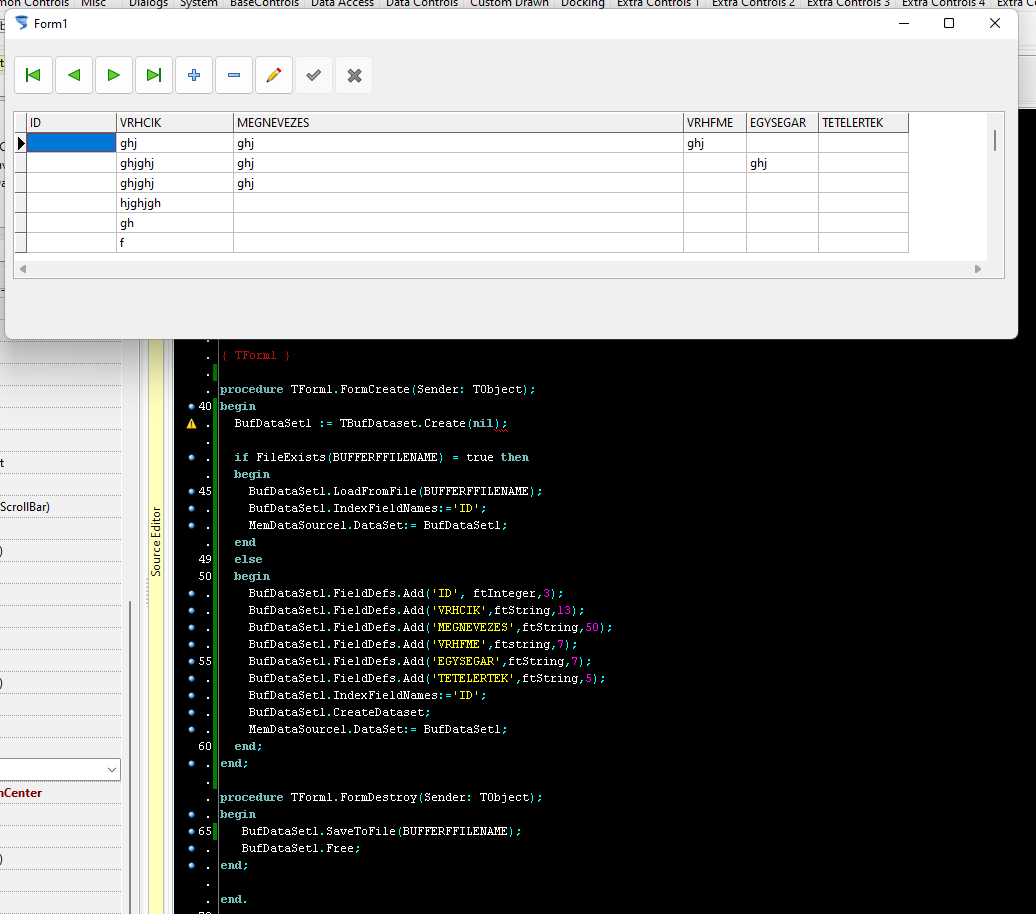Minimize the Form1 window

coord(904,23)
